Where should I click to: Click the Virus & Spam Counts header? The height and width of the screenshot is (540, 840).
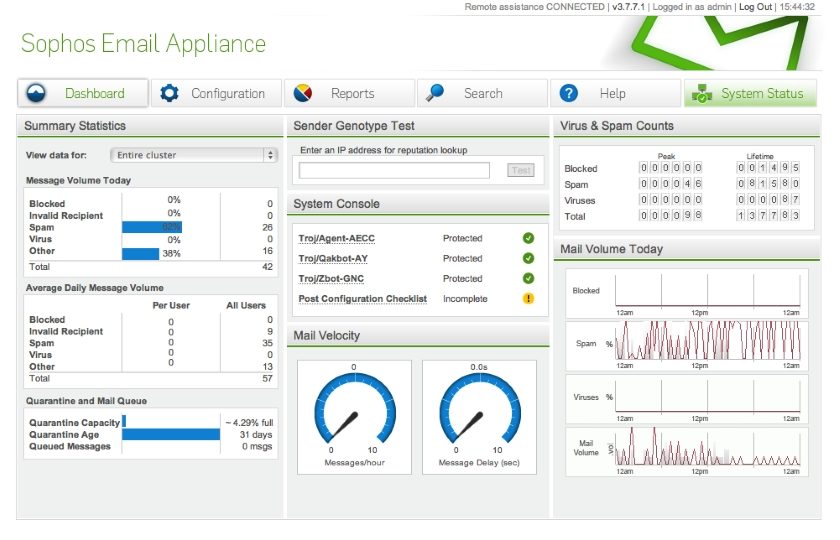coord(687,126)
